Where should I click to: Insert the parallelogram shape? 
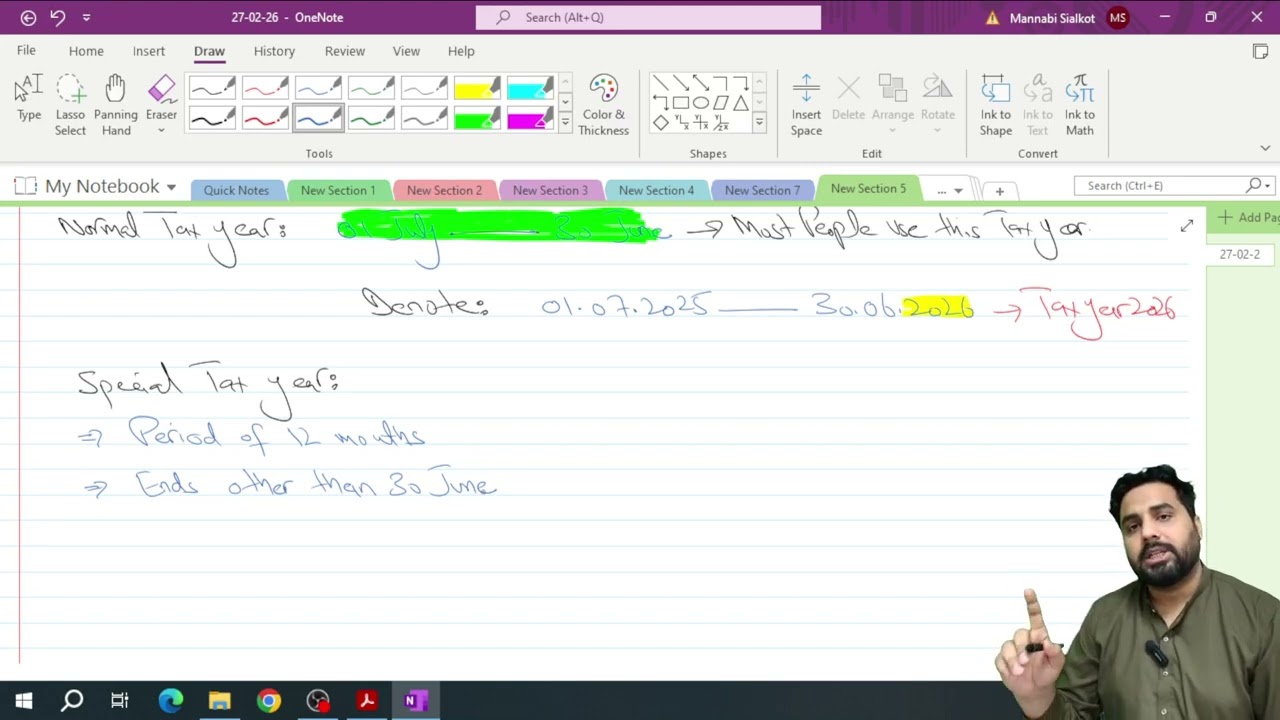click(721, 103)
